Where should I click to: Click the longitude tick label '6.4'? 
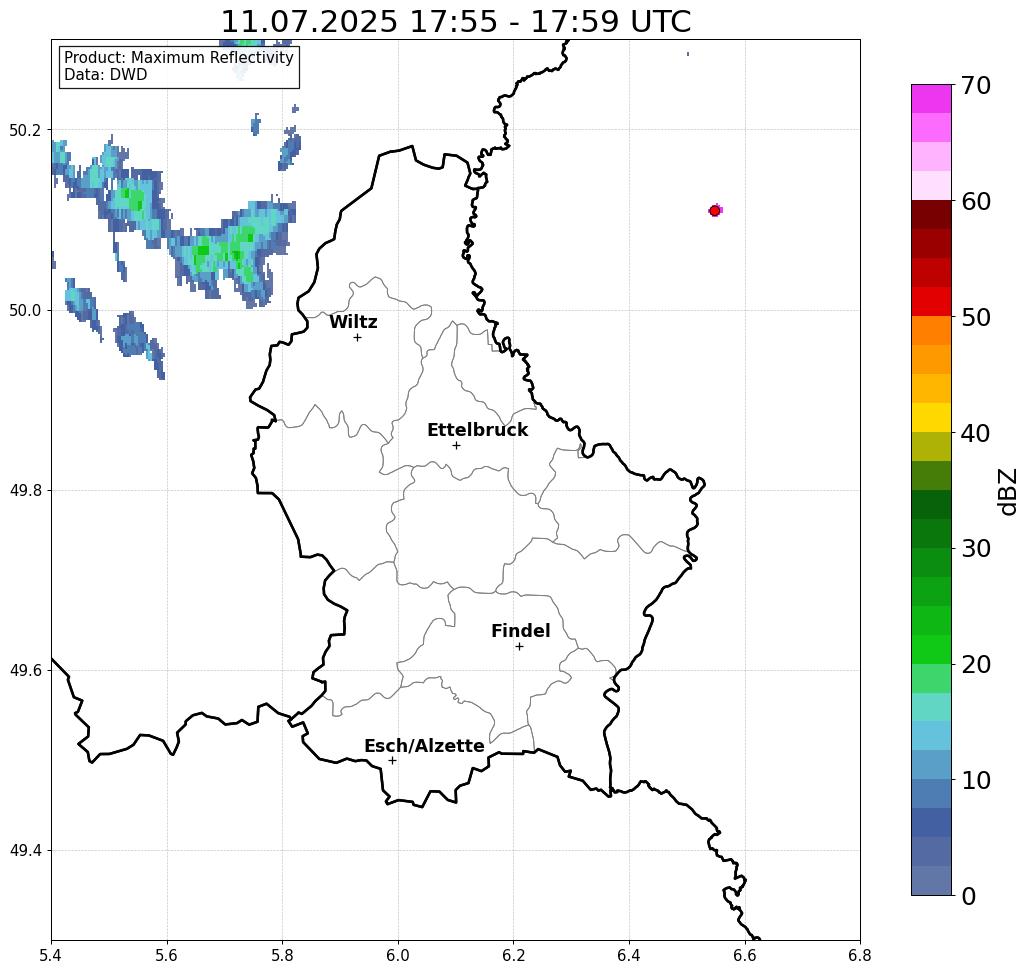click(629, 955)
